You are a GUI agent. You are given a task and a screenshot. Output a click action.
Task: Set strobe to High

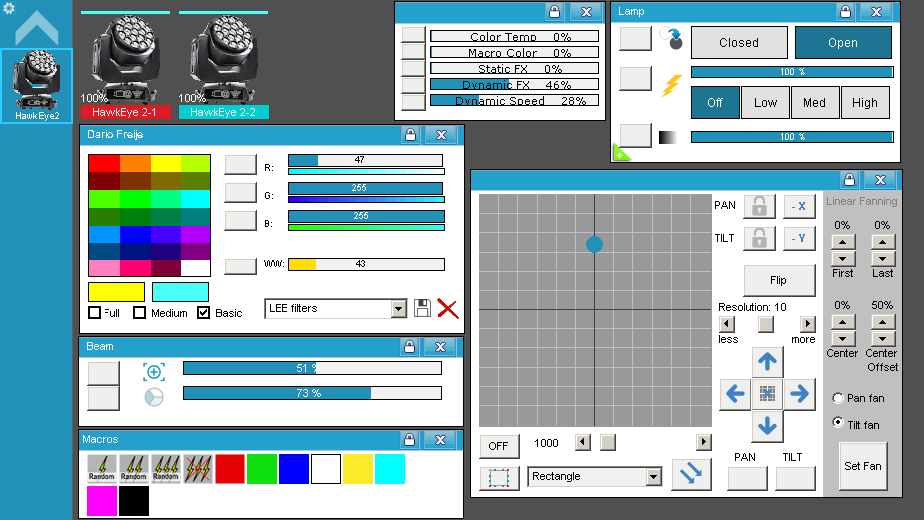pyautogui.click(x=865, y=103)
